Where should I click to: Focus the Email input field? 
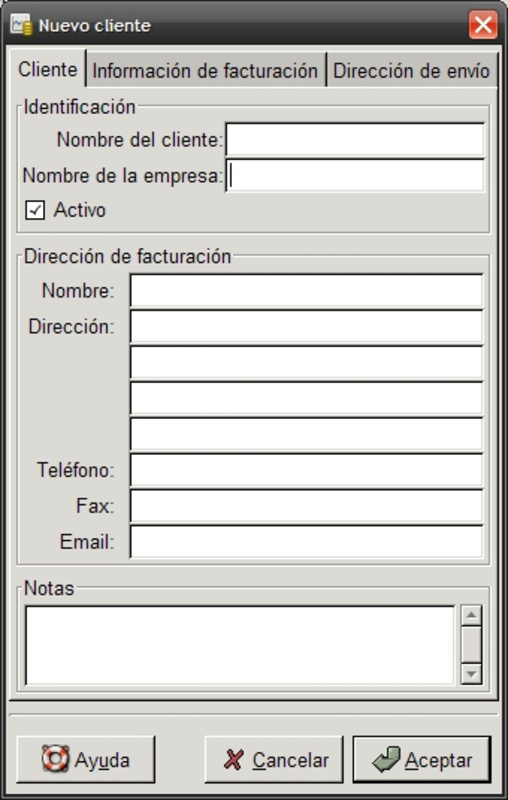click(306, 541)
